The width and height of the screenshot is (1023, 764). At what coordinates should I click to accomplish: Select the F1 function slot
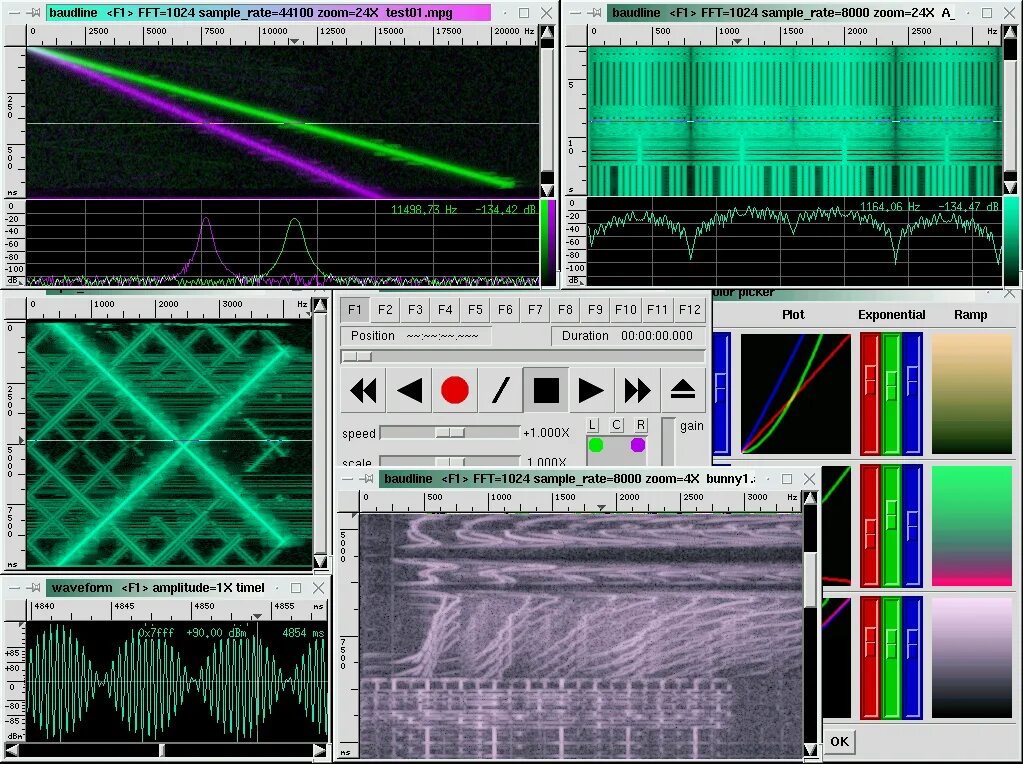click(x=354, y=309)
